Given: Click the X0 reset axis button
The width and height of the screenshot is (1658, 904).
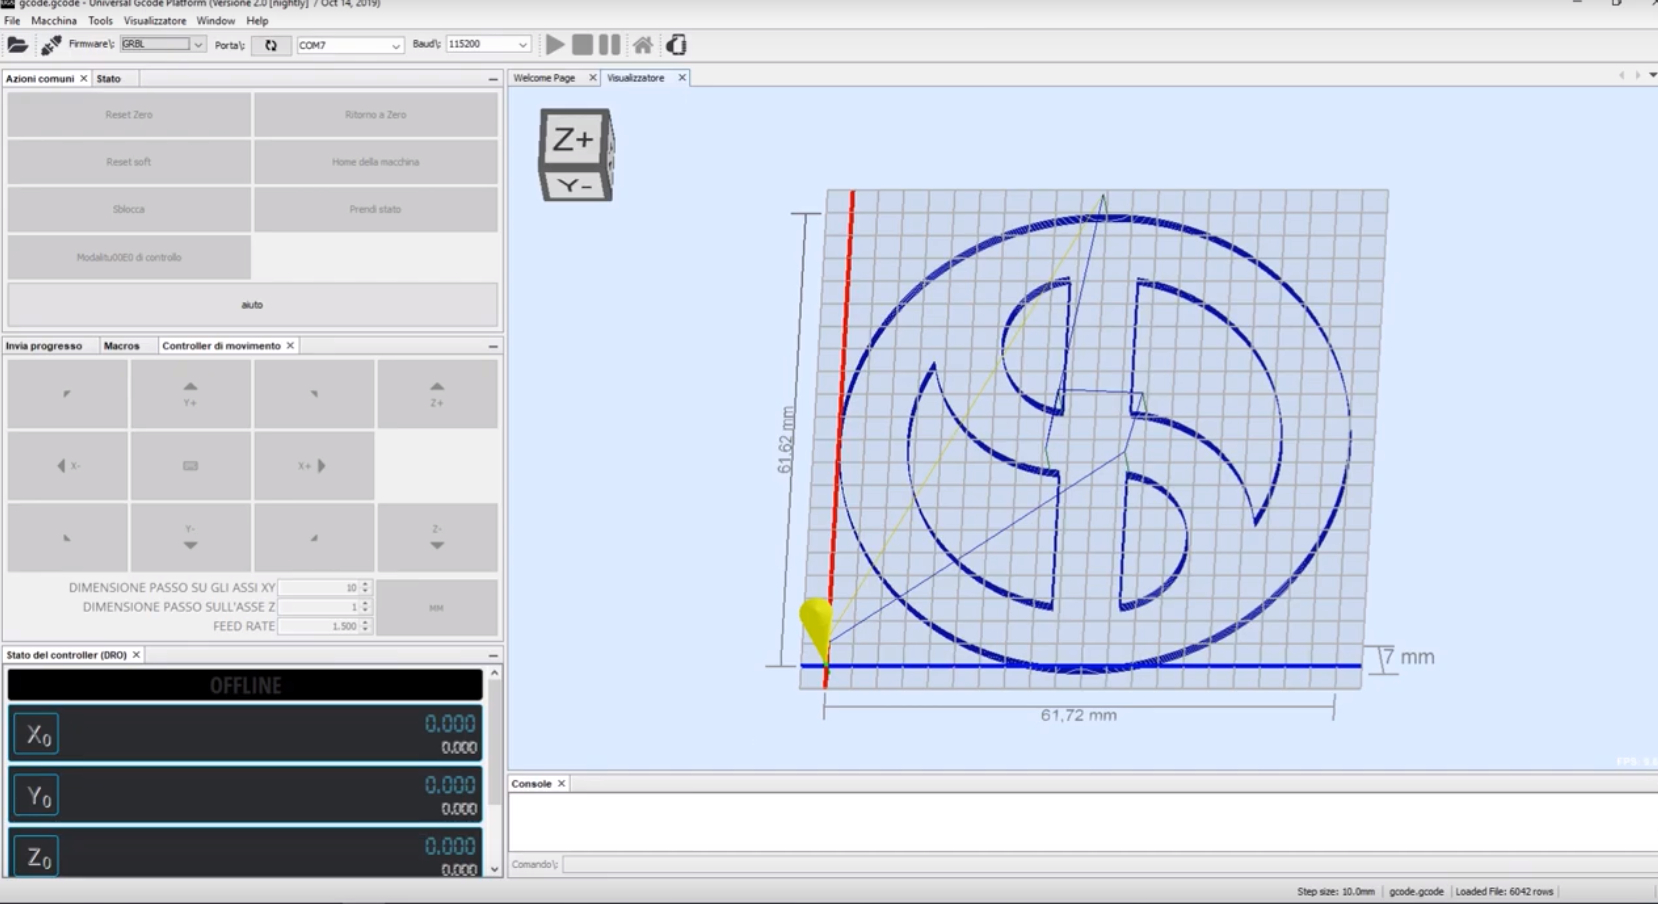Looking at the screenshot, I should (36, 735).
